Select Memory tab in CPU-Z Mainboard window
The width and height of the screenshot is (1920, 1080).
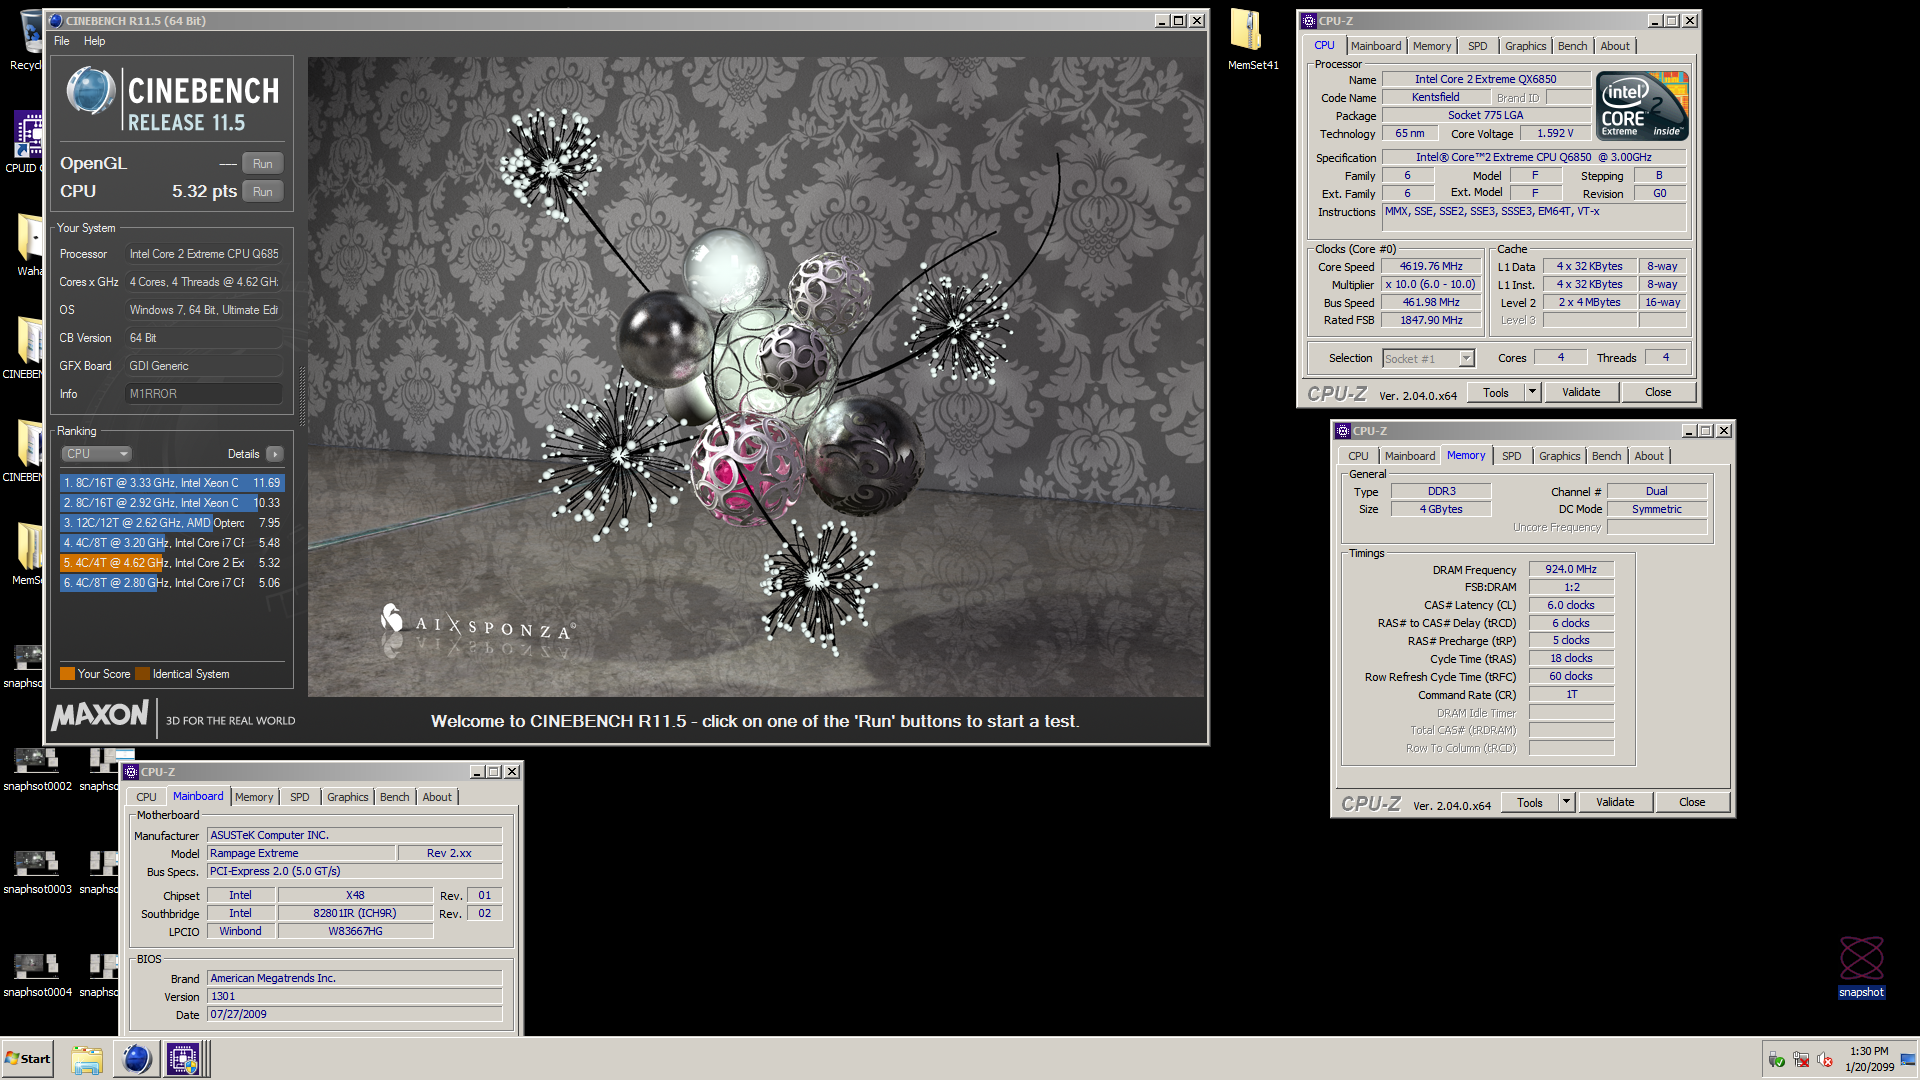pyautogui.click(x=254, y=797)
